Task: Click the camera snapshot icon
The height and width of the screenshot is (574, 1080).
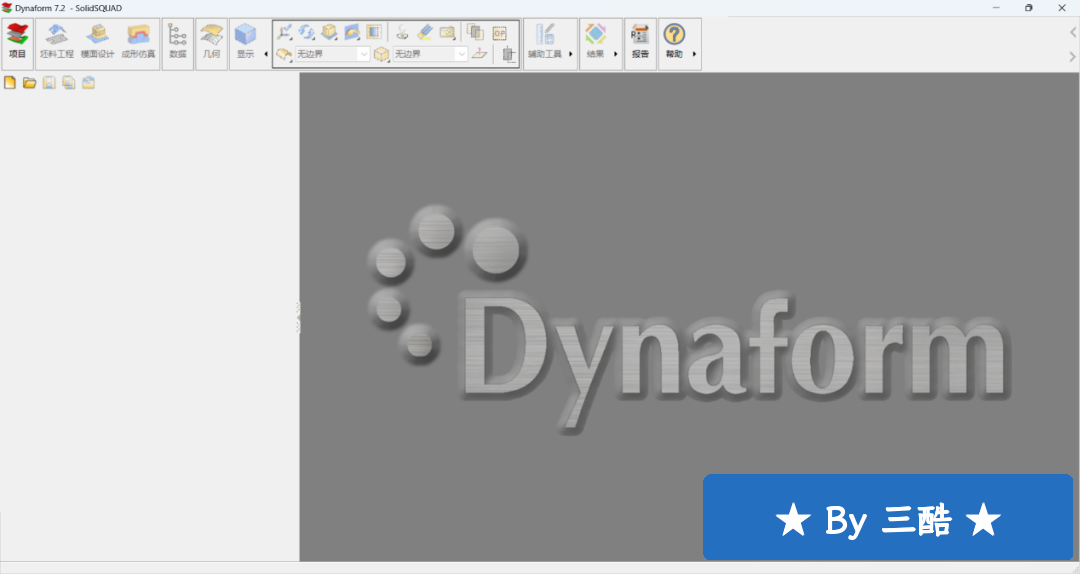Action: [448, 32]
